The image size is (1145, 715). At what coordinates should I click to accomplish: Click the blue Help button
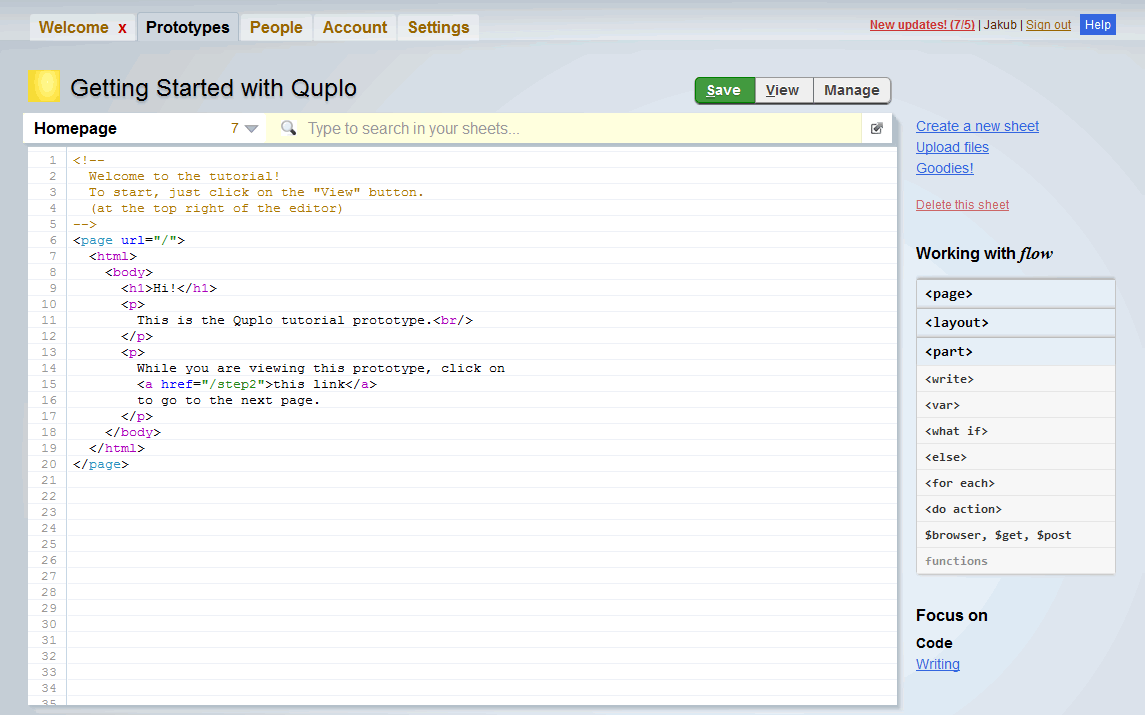pos(1098,25)
